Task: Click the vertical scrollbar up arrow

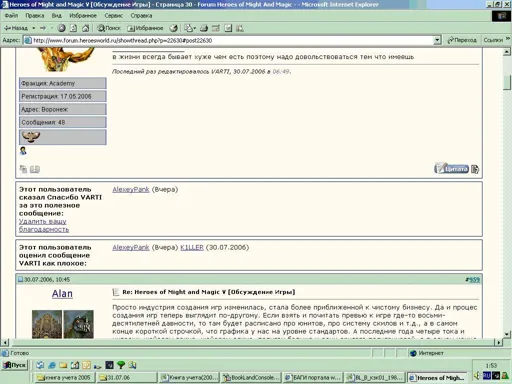Action: click(507, 52)
